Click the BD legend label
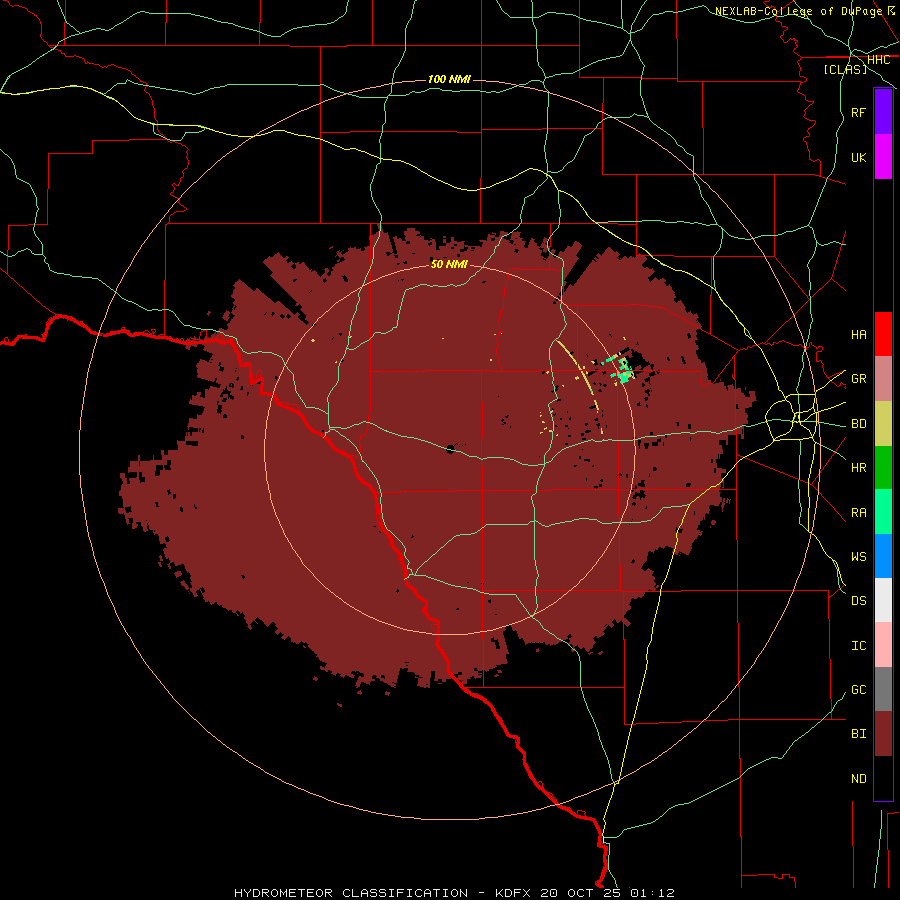Image resolution: width=900 pixels, height=900 pixels. point(858,424)
